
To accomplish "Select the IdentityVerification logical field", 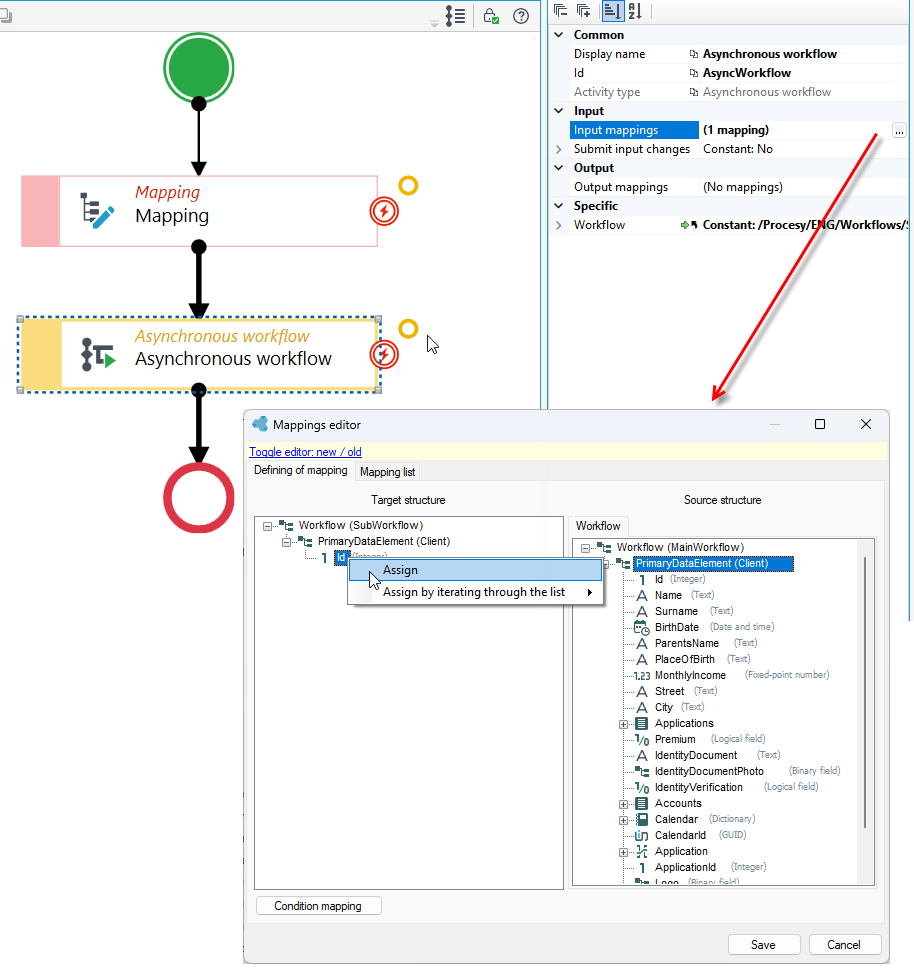I will 698,787.
